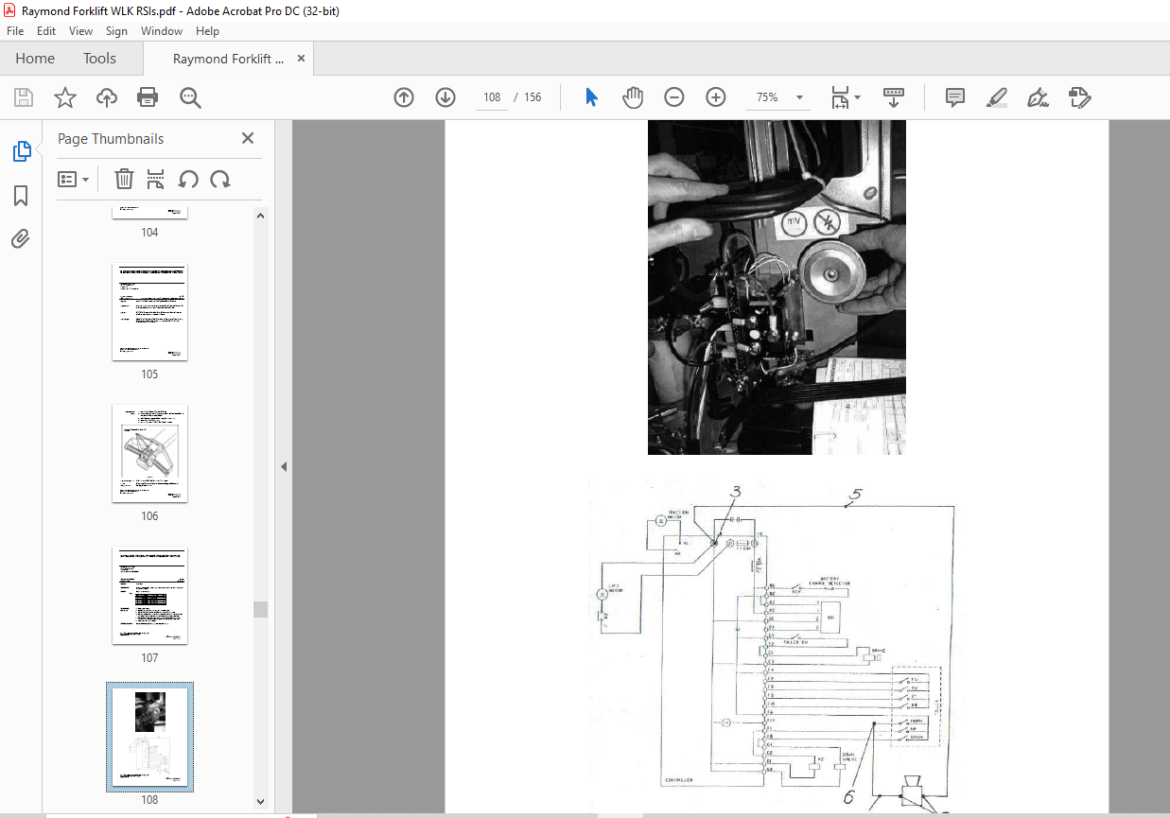The width and height of the screenshot is (1170, 818).
Task: Print the document
Action: pyautogui.click(x=148, y=97)
